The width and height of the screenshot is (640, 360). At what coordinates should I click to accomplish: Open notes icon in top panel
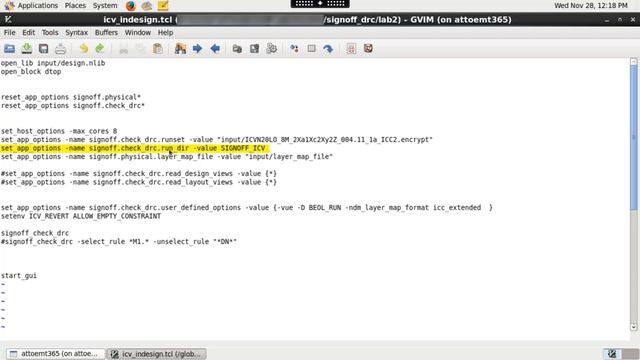pyautogui.click(x=163, y=6)
